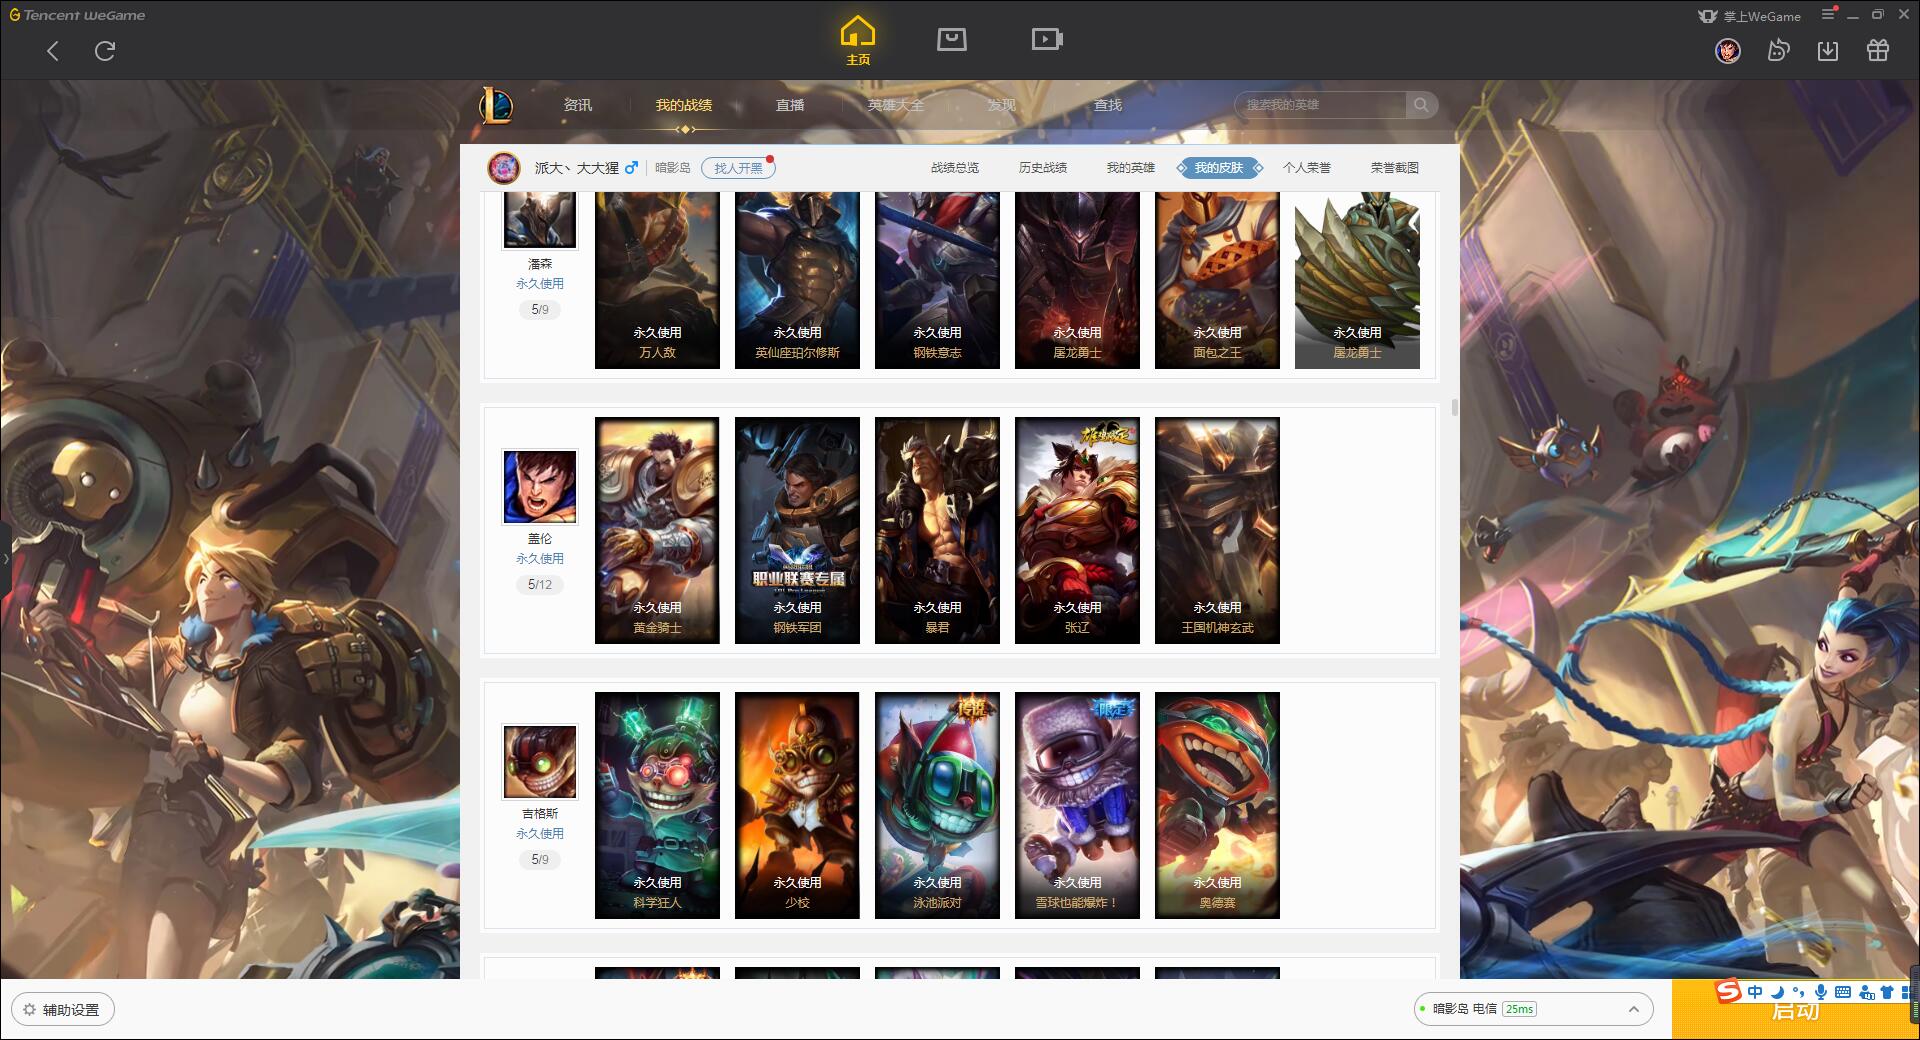
Task: Open the 少校 skin thumbnail
Action: click(797, 806)
